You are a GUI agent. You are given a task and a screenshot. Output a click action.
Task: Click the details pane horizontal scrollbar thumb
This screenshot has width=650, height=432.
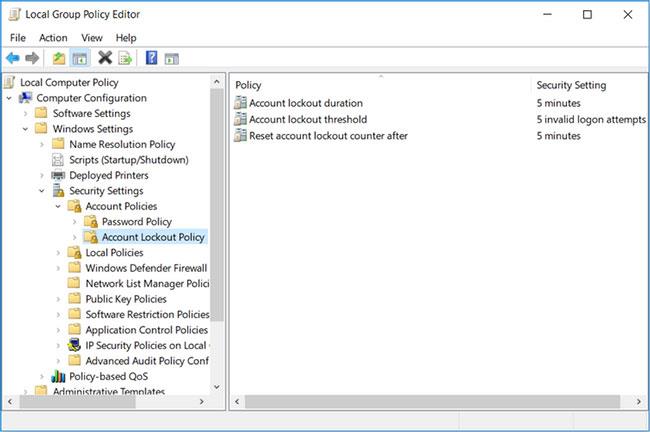pos(432,401)
